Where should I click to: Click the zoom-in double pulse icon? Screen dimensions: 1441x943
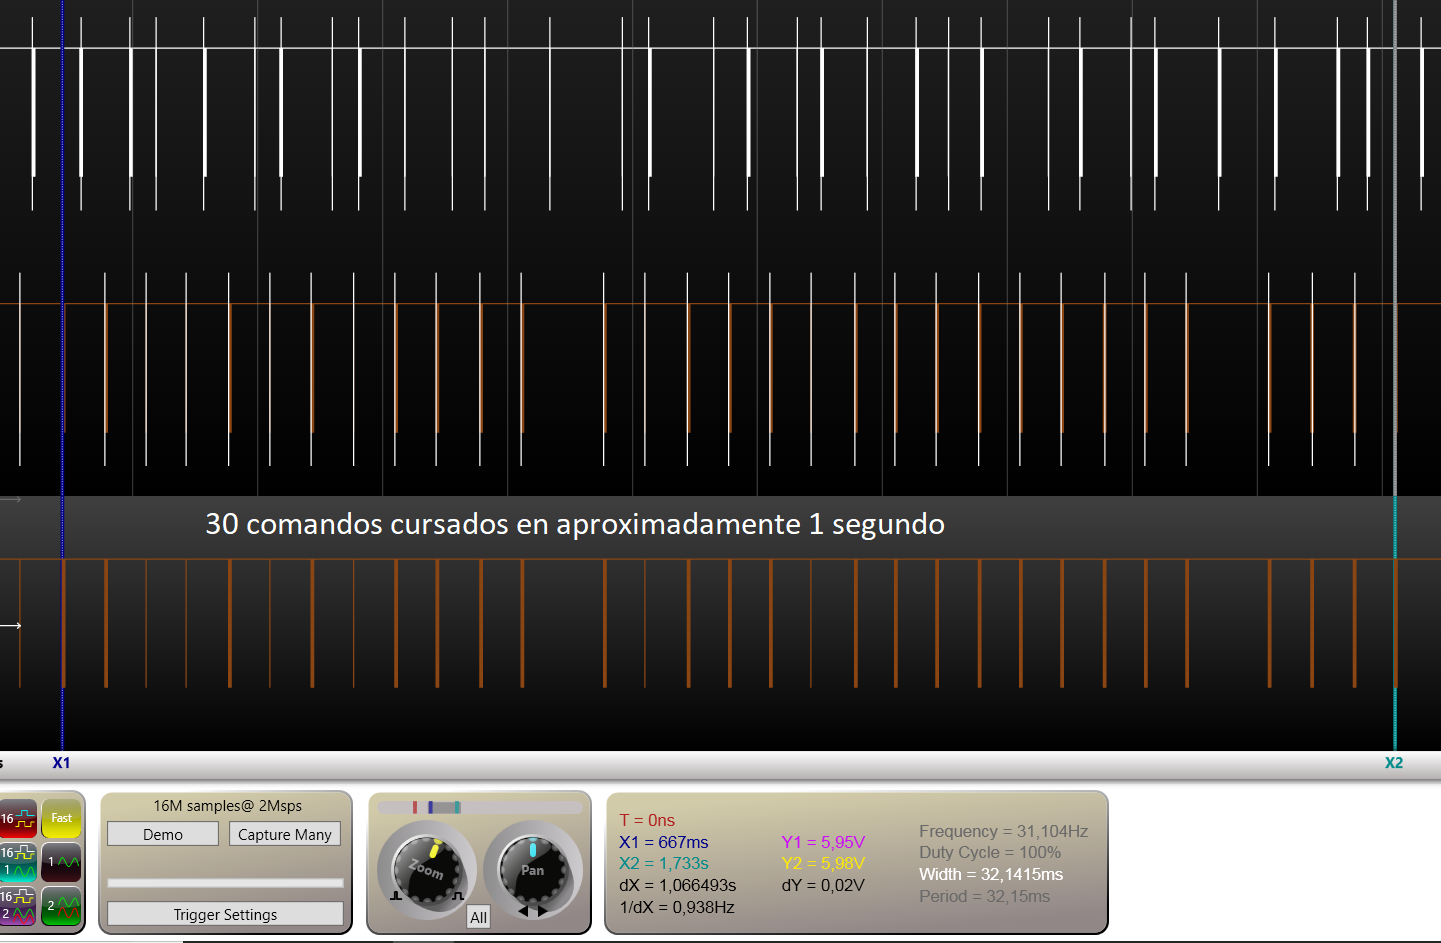pos(457,896)
